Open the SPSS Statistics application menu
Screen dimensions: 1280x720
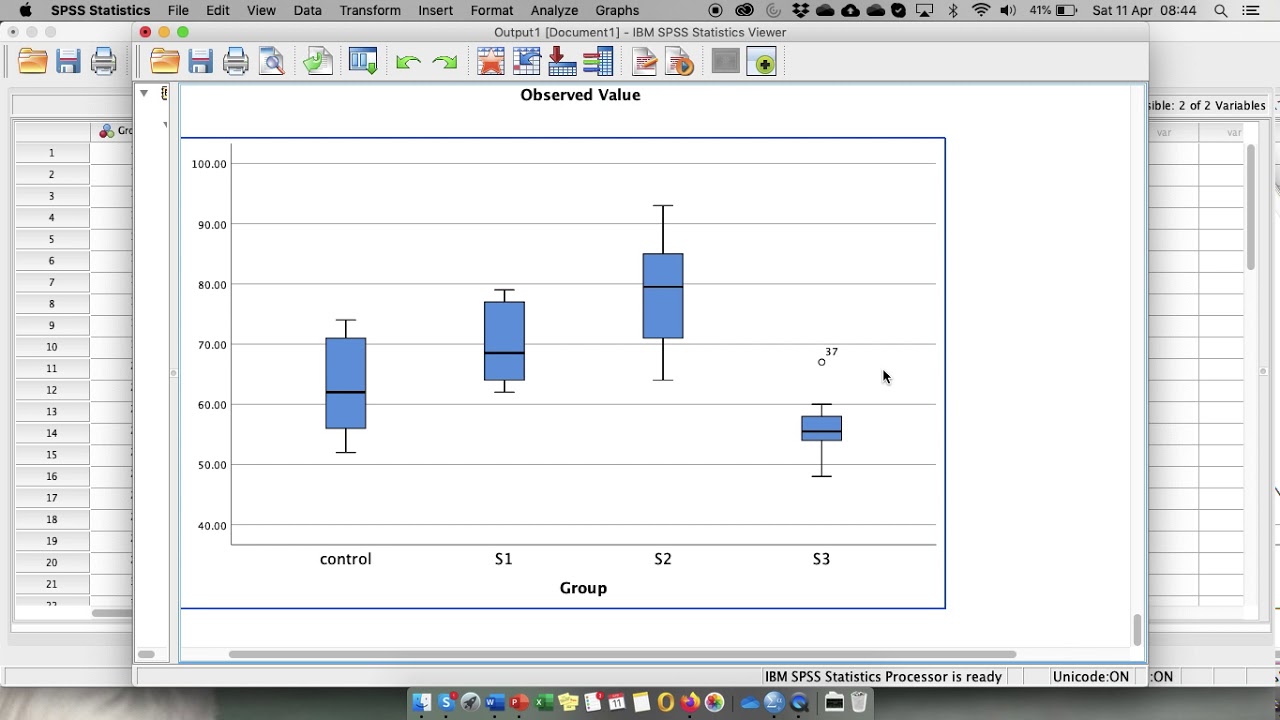point(100,10)
